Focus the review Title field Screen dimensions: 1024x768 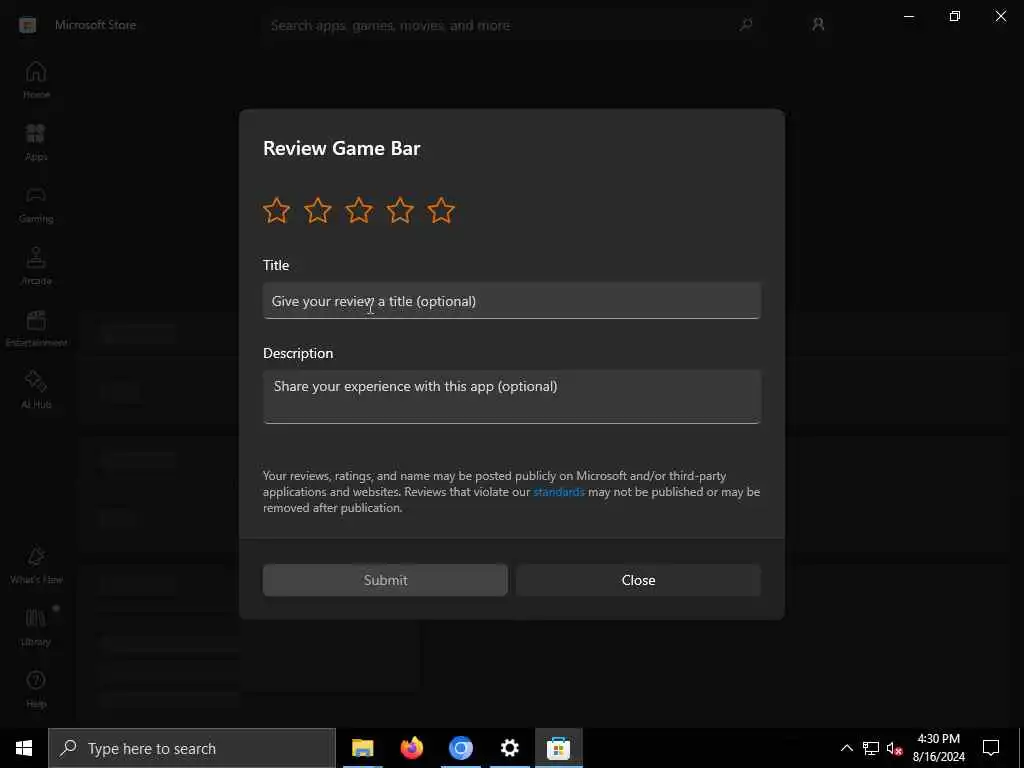pyautogui.click(x=511, y=301)
